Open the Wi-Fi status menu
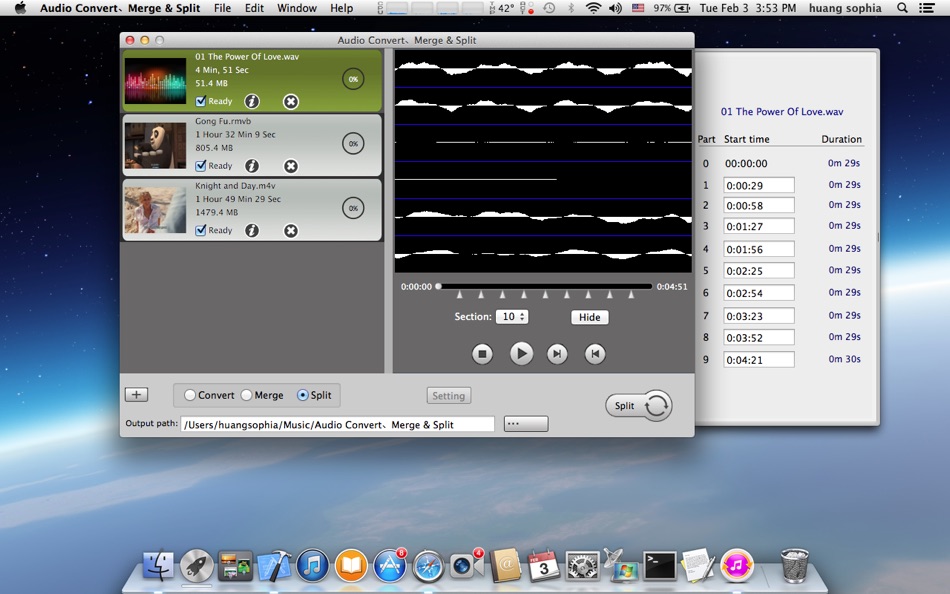This screenshot has width=950, height=594. [594, 8]
